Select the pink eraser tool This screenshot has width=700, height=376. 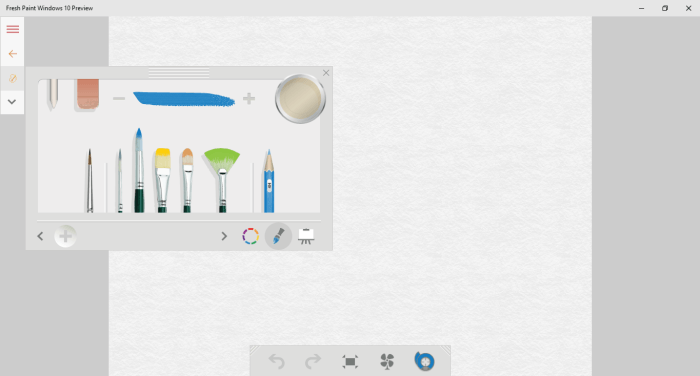tap(88, 94)
